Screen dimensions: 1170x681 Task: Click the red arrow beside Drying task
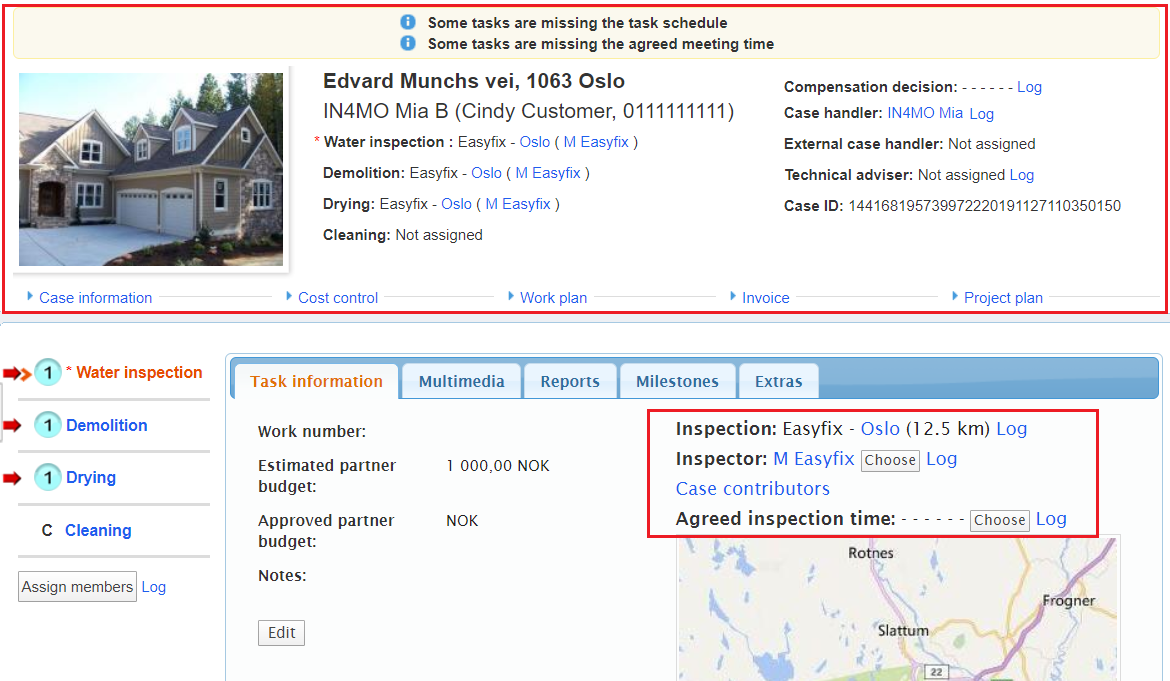pyautogui.click(x=12, y=478)
